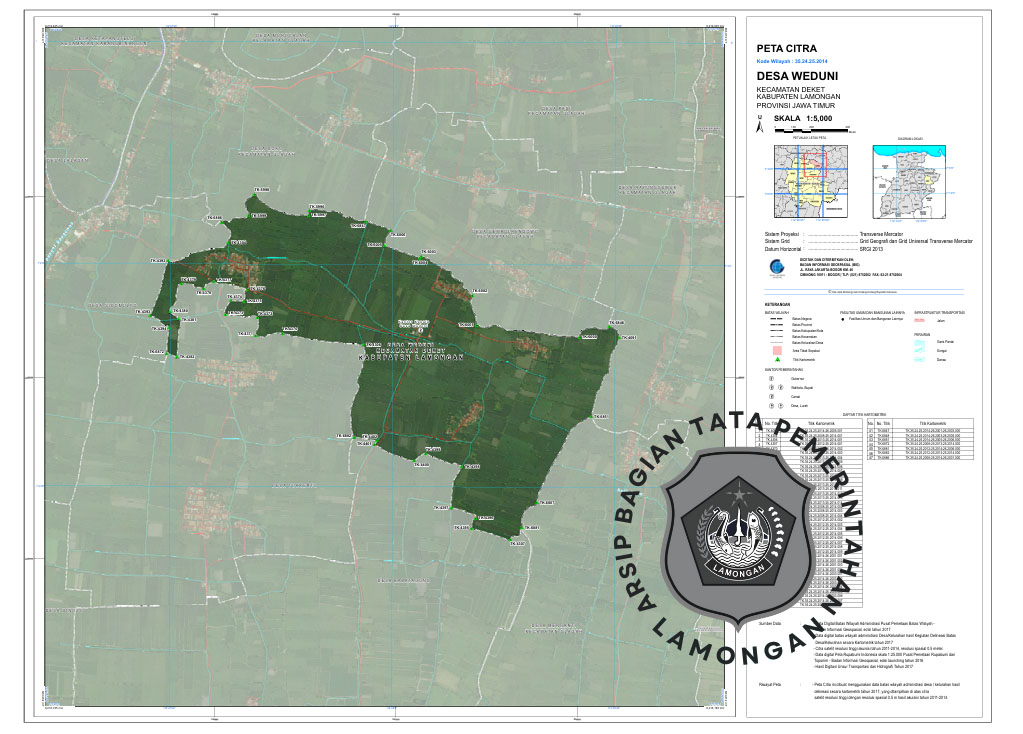
Task: Click the Gubernur office circle symbol in legend
Action: pyautogui.click(x=770, y=379)
